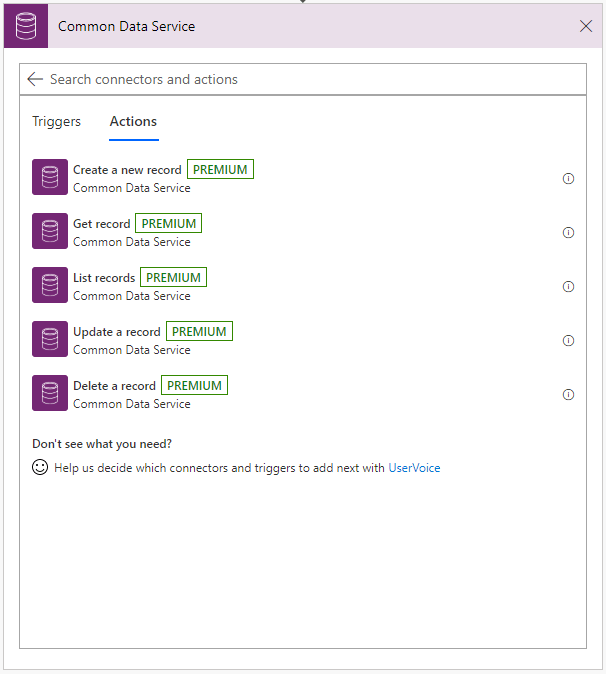Go back using the search arrow
Screen dimensions: 606x674
click(35, 79)
